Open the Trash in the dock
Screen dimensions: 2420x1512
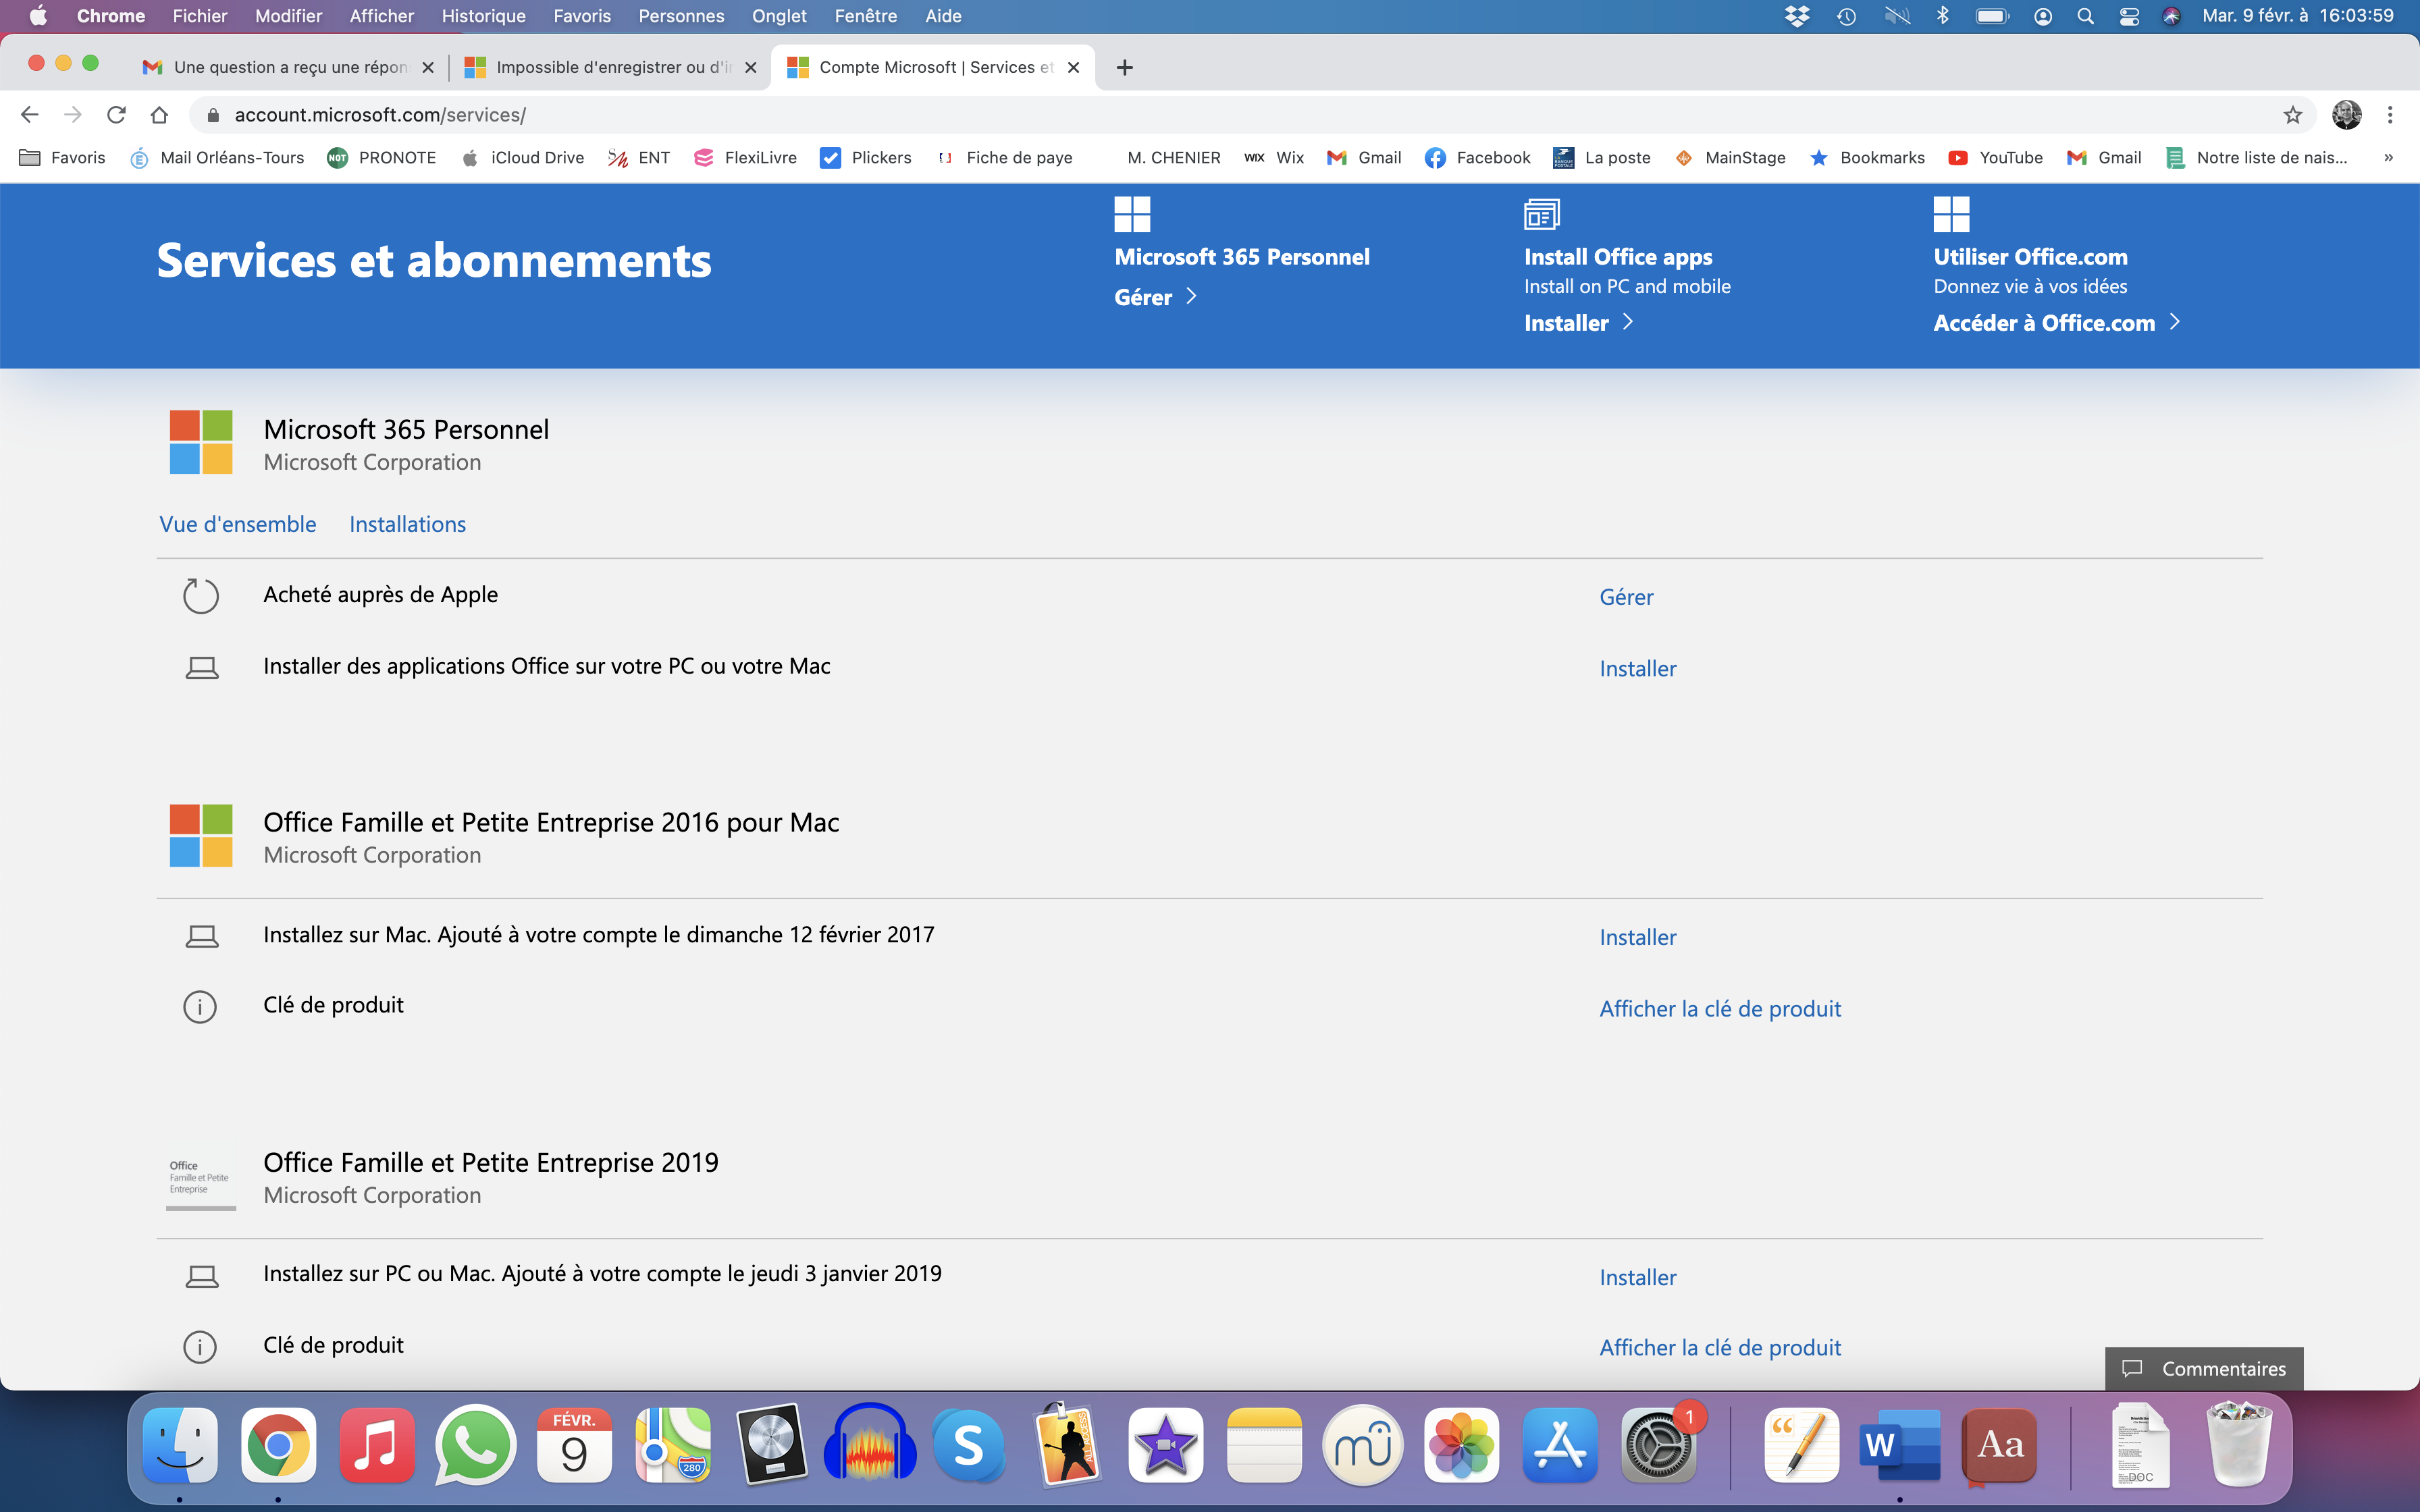coord(2239,1445)
